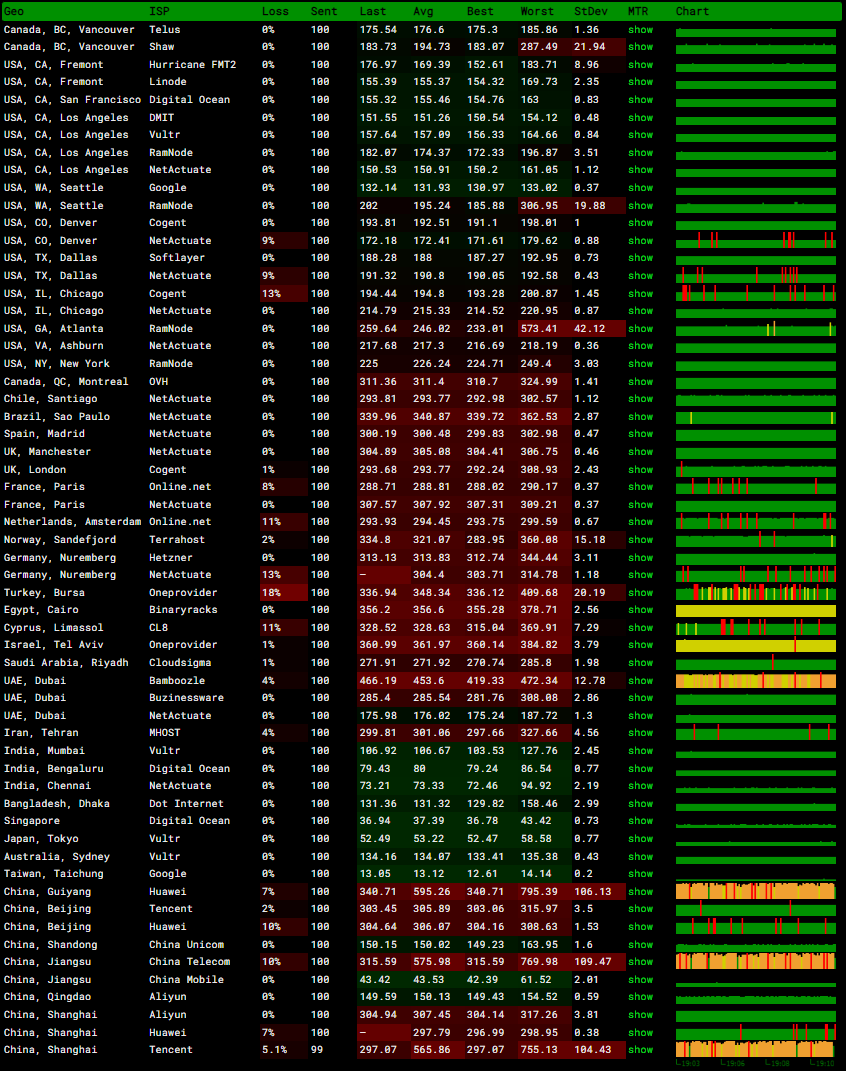The image size is (846, 1071).
Task: Open show link for Canada, Montreal OVH
Action: (640, 382)
